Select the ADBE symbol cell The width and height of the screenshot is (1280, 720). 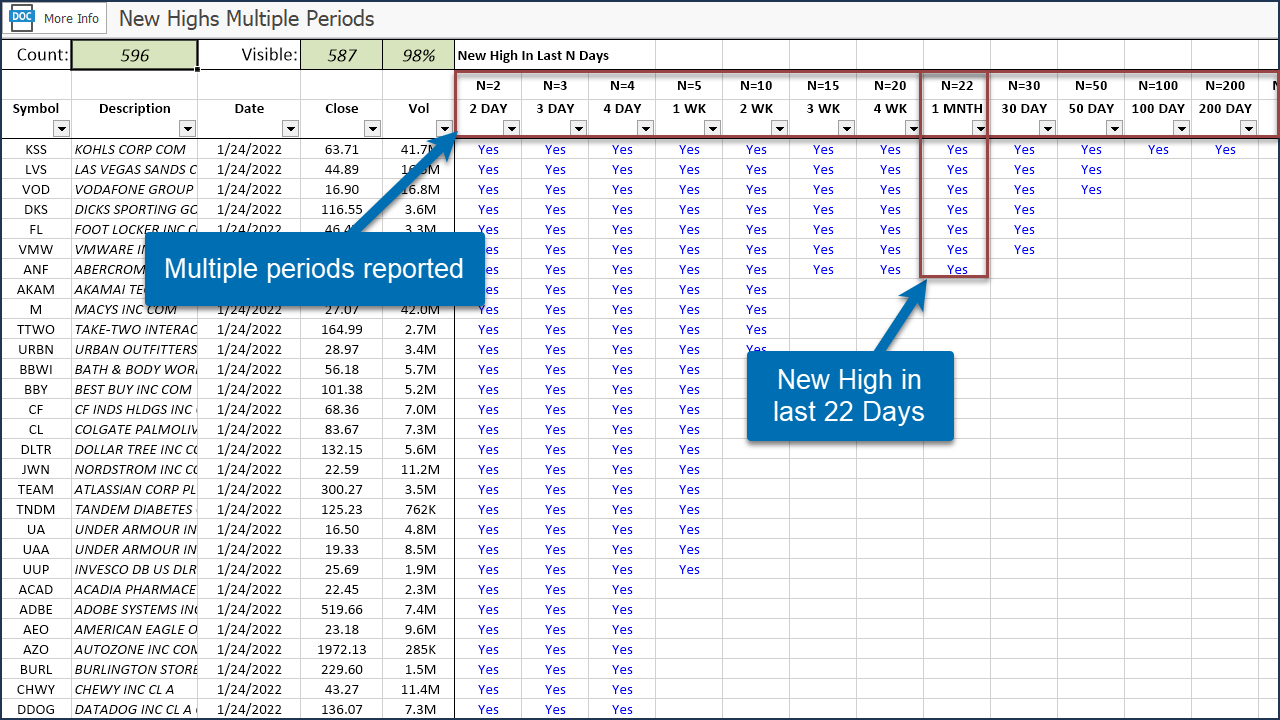click(36, 610)
